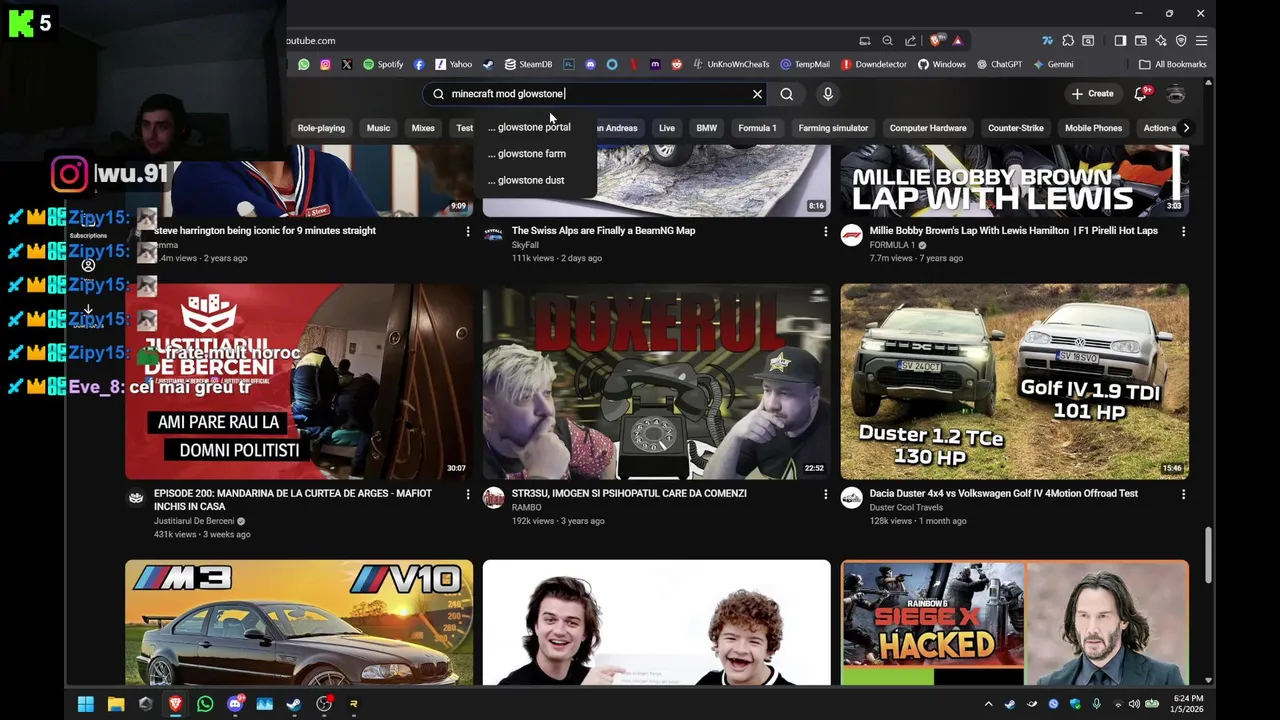Viewport: 1280px width, 720px height.
Task: Open options for STR3SU, IMOGEN video
Action: tap(825, 495)
